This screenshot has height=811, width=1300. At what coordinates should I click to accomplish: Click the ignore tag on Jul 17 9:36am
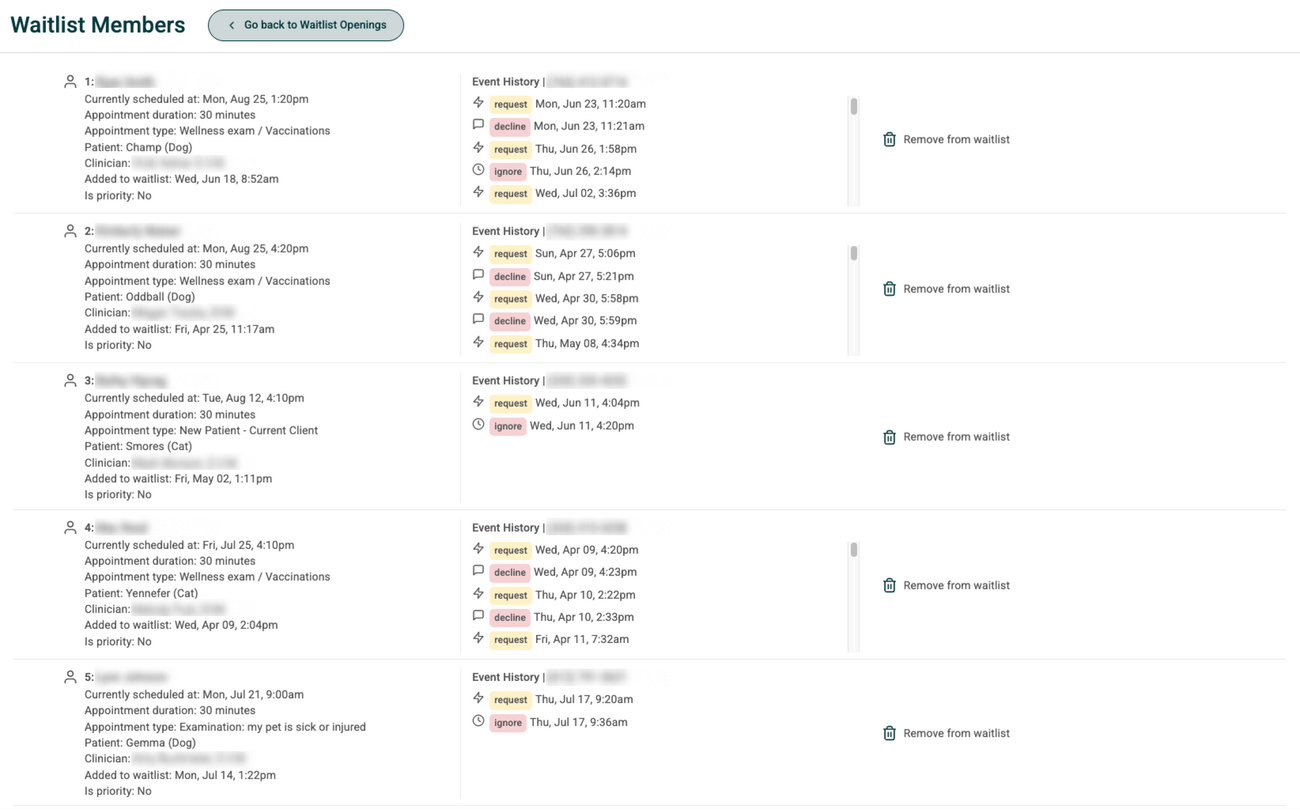point(507,723)
